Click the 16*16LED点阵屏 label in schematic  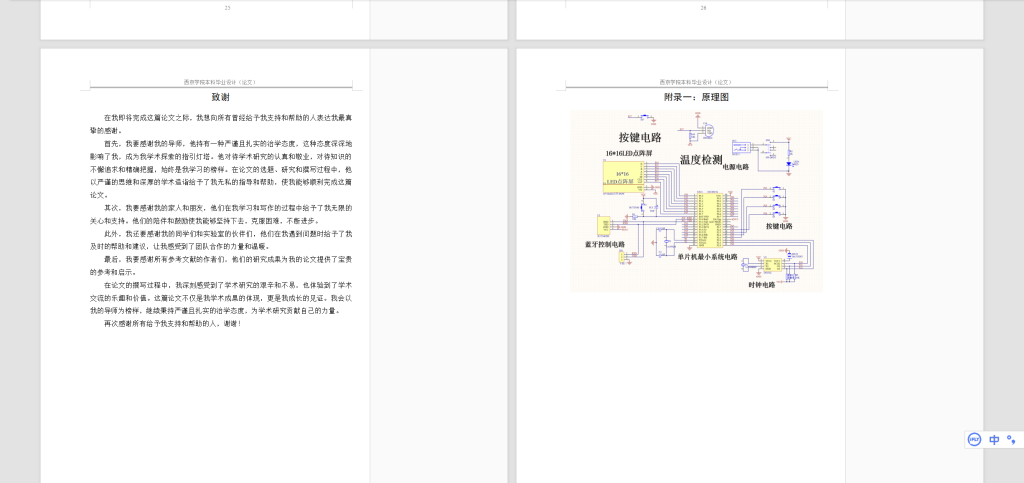click(x=628, y=153)
